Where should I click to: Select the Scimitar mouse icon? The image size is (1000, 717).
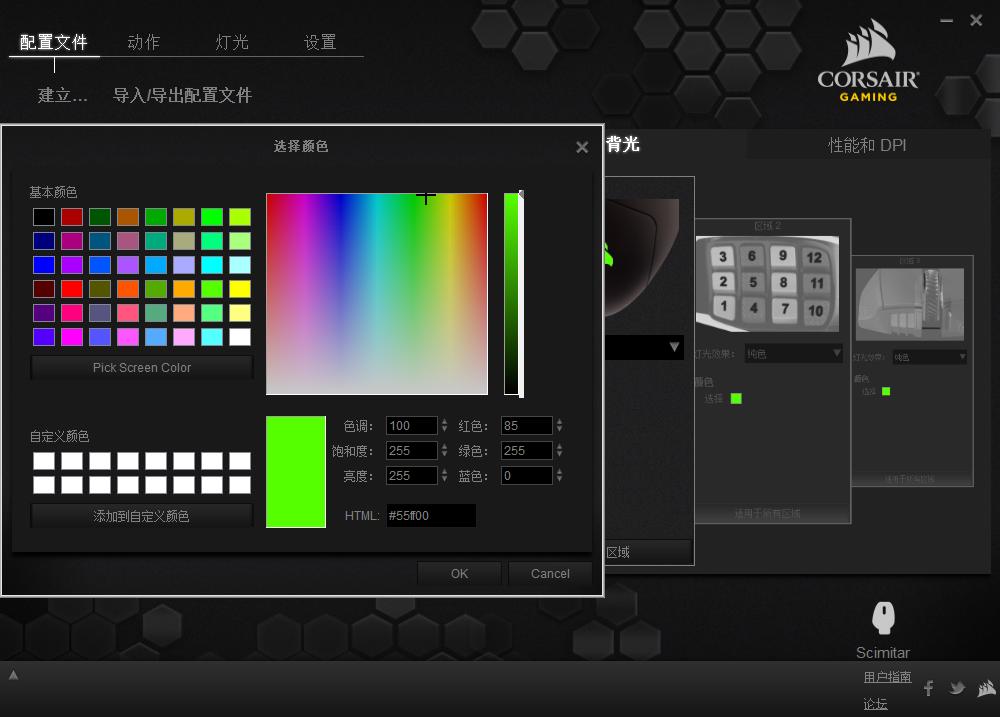(883, 618)
